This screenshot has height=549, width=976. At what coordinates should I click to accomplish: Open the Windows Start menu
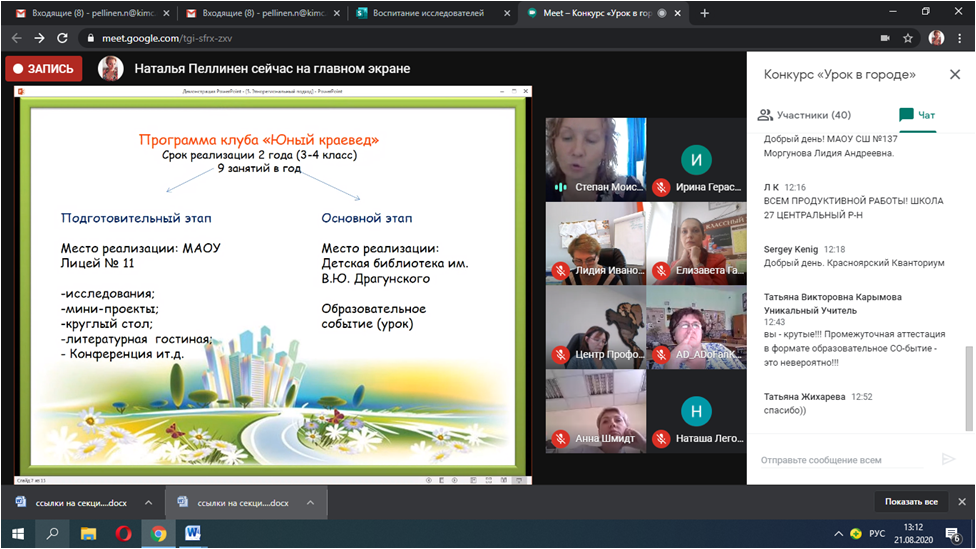coord(18,533)
